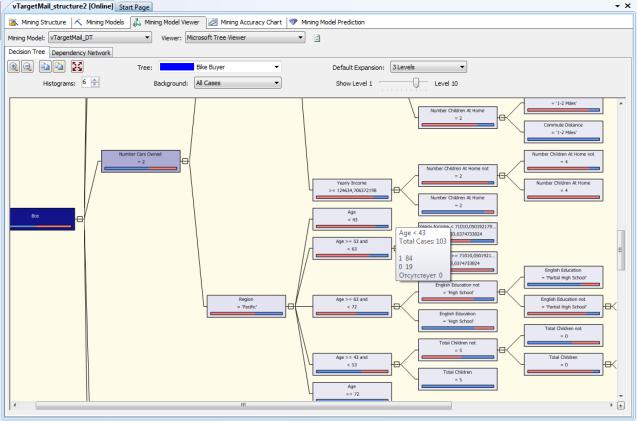Click the scroll corner plus navigation icon

(621, 405)
